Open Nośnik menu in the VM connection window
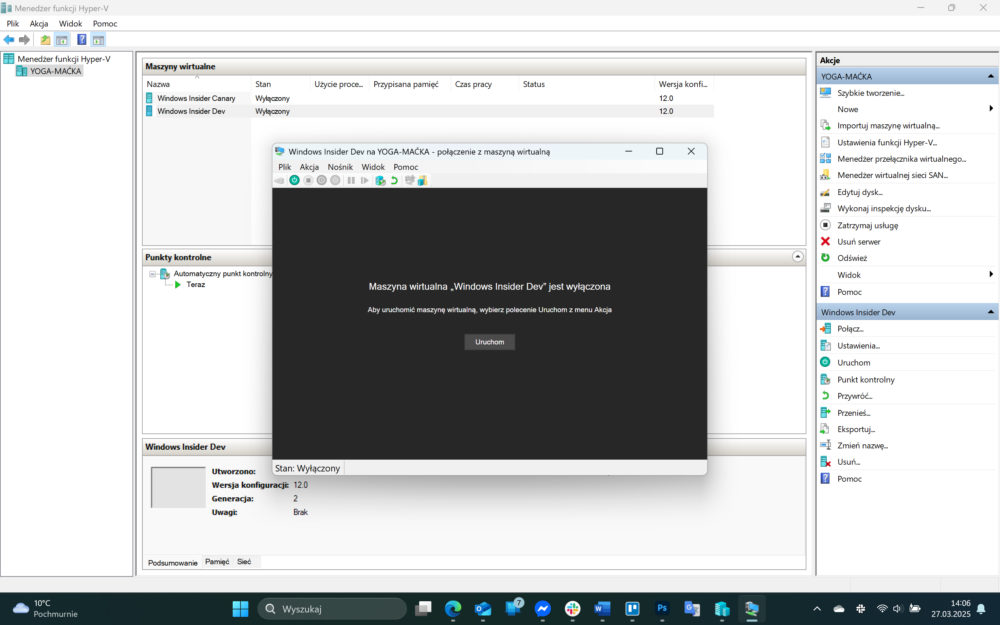The width and height of the screenshot is (1000, 625). pos(340,166)
